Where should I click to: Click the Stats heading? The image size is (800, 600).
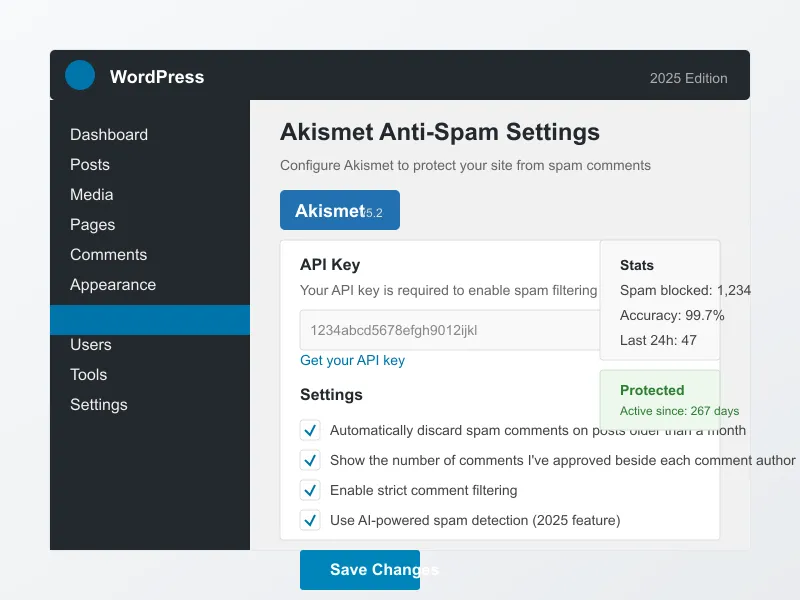(637, 265)
